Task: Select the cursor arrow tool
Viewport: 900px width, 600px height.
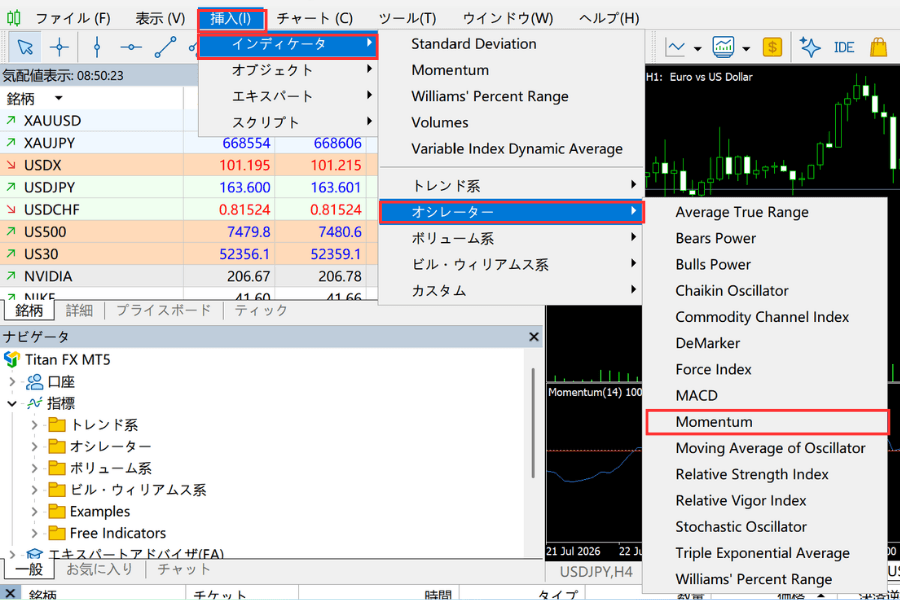Action: (25, 47)
